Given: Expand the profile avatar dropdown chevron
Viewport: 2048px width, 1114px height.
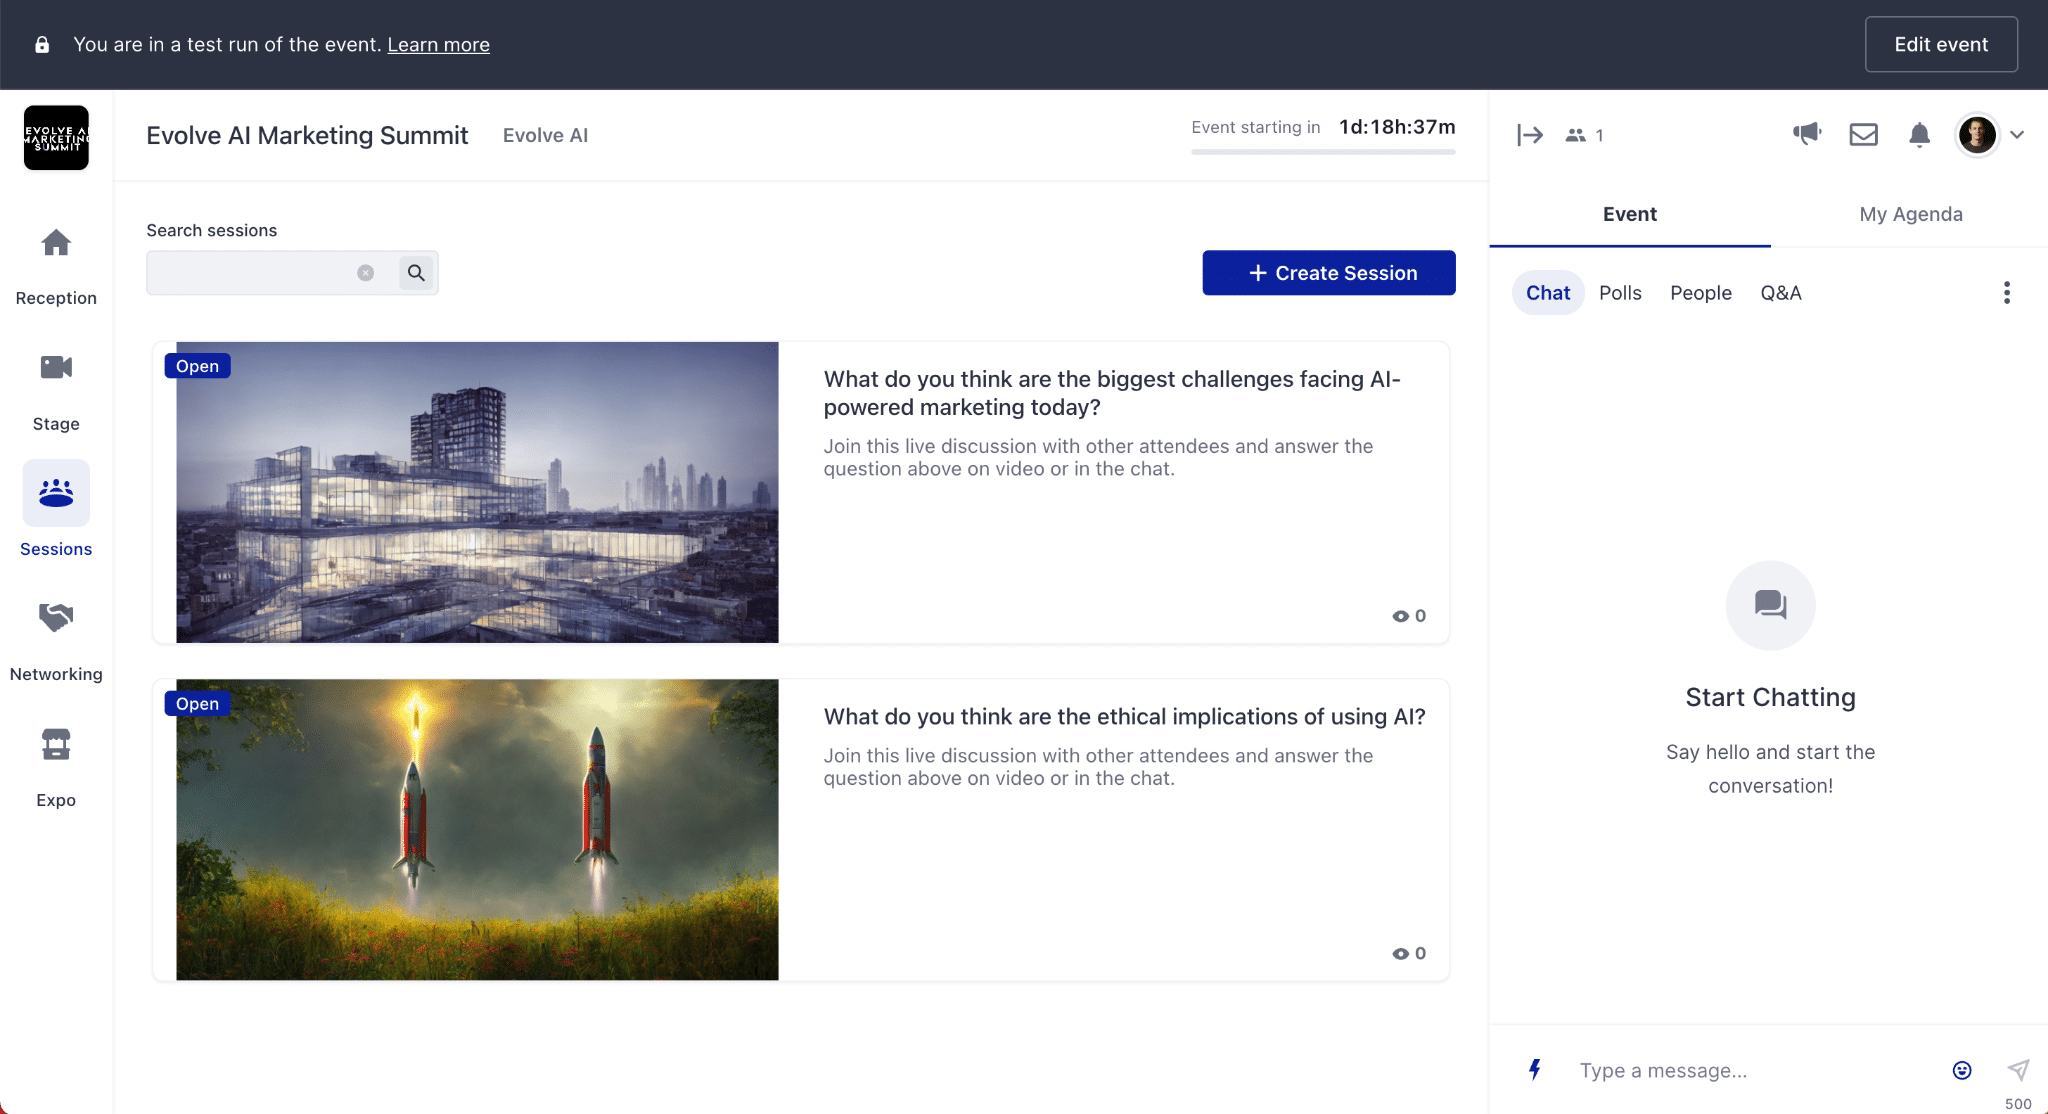Looking at the screenshot, I should click(2017, 135).
